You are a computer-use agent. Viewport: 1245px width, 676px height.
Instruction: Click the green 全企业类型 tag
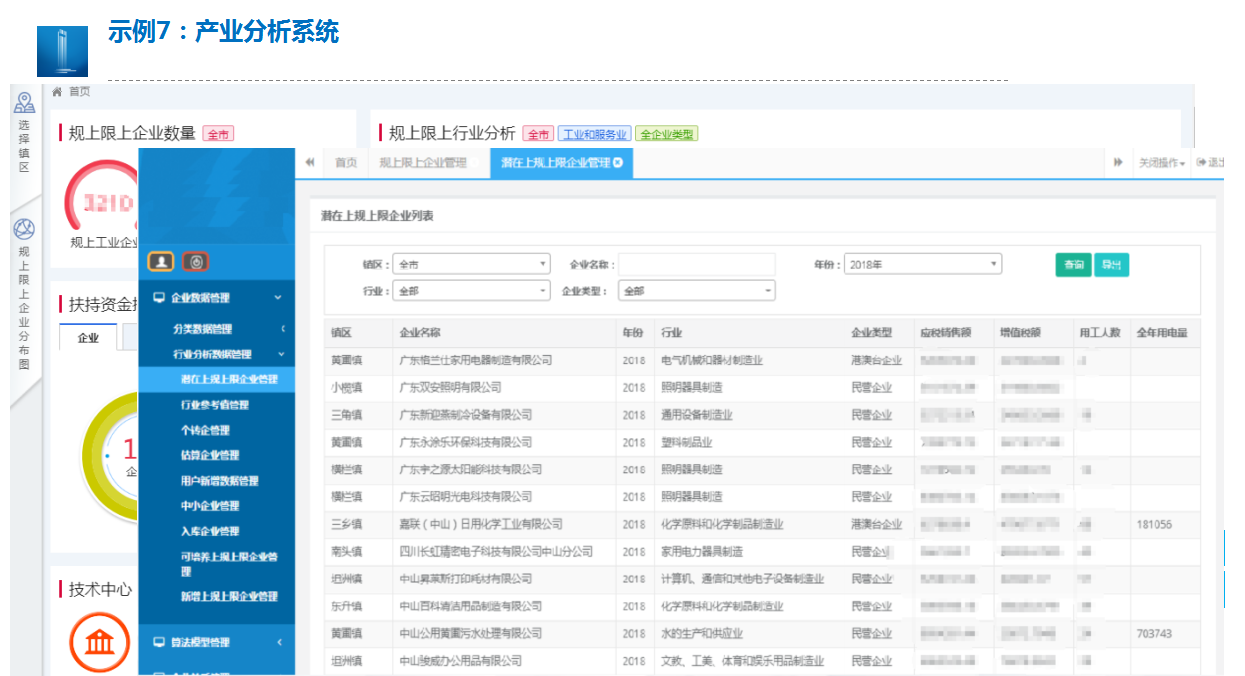(x=667, y=134)
